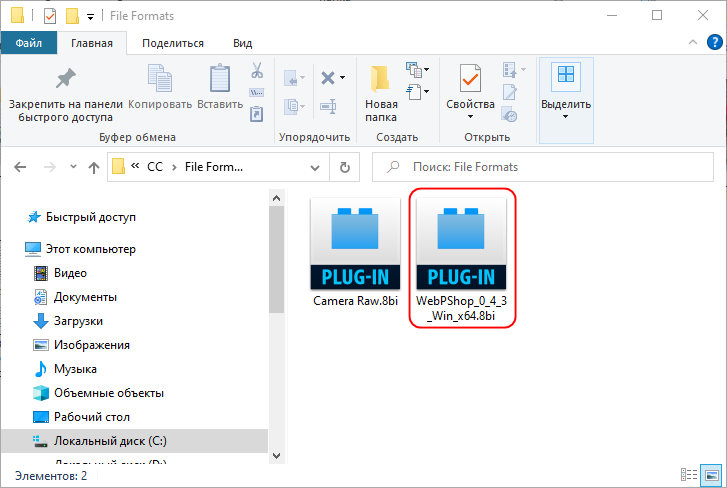
Task: Click the search field Поиск: File Formats
Action: (x=542, y=167)
